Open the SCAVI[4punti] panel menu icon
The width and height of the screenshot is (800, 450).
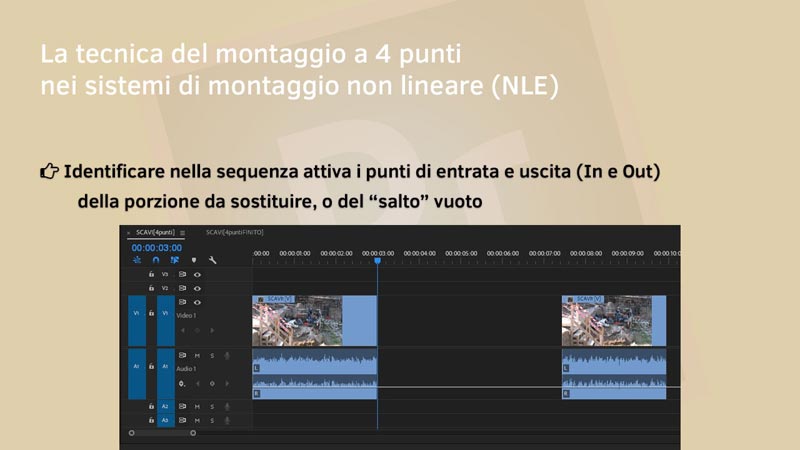pos(182,233)
